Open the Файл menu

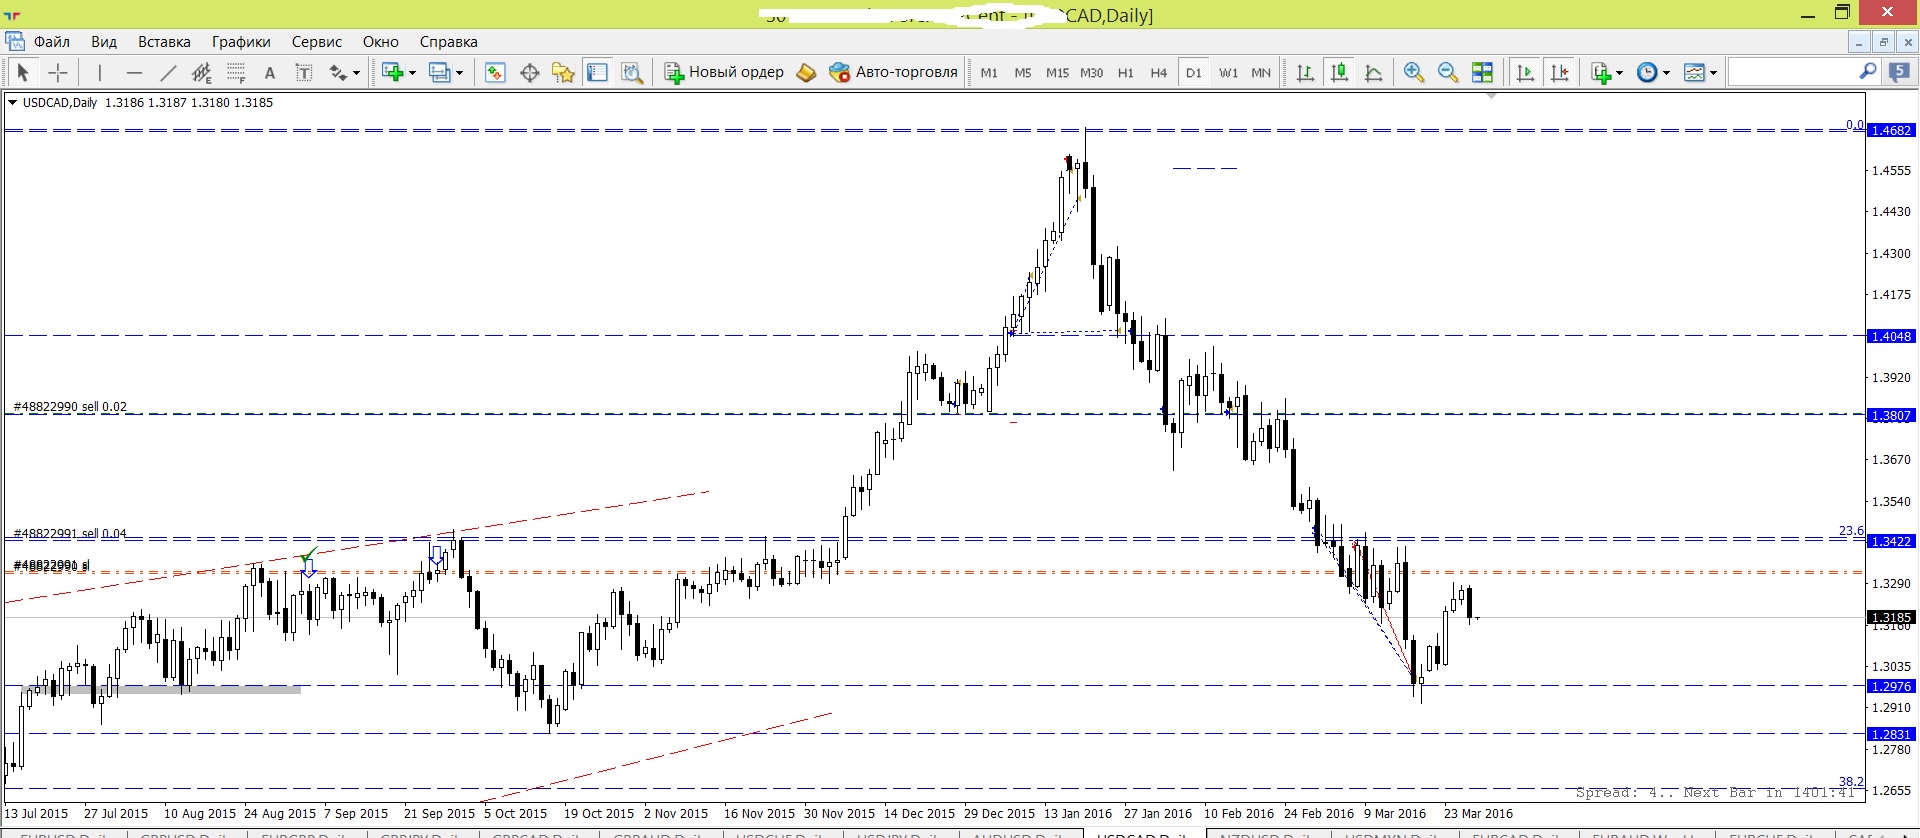[52, 42]
